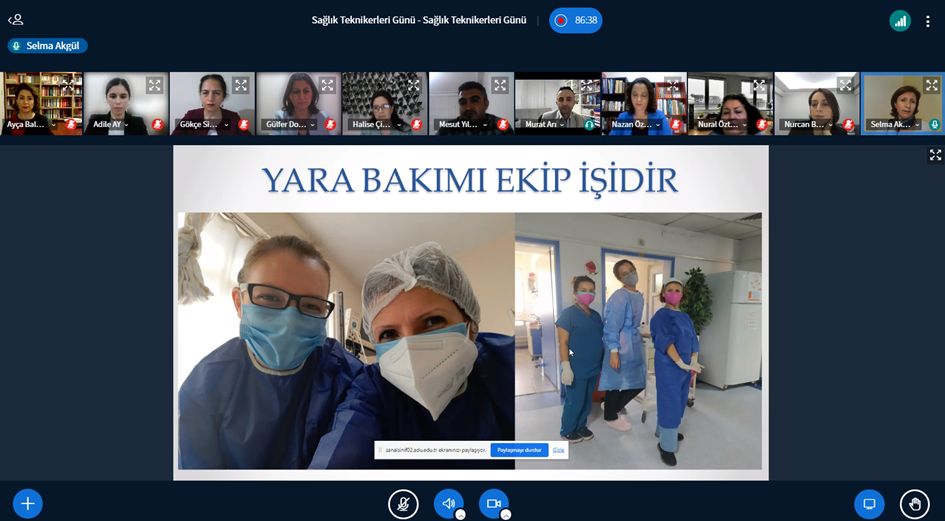Expand camera options chevron

(505, 515)
